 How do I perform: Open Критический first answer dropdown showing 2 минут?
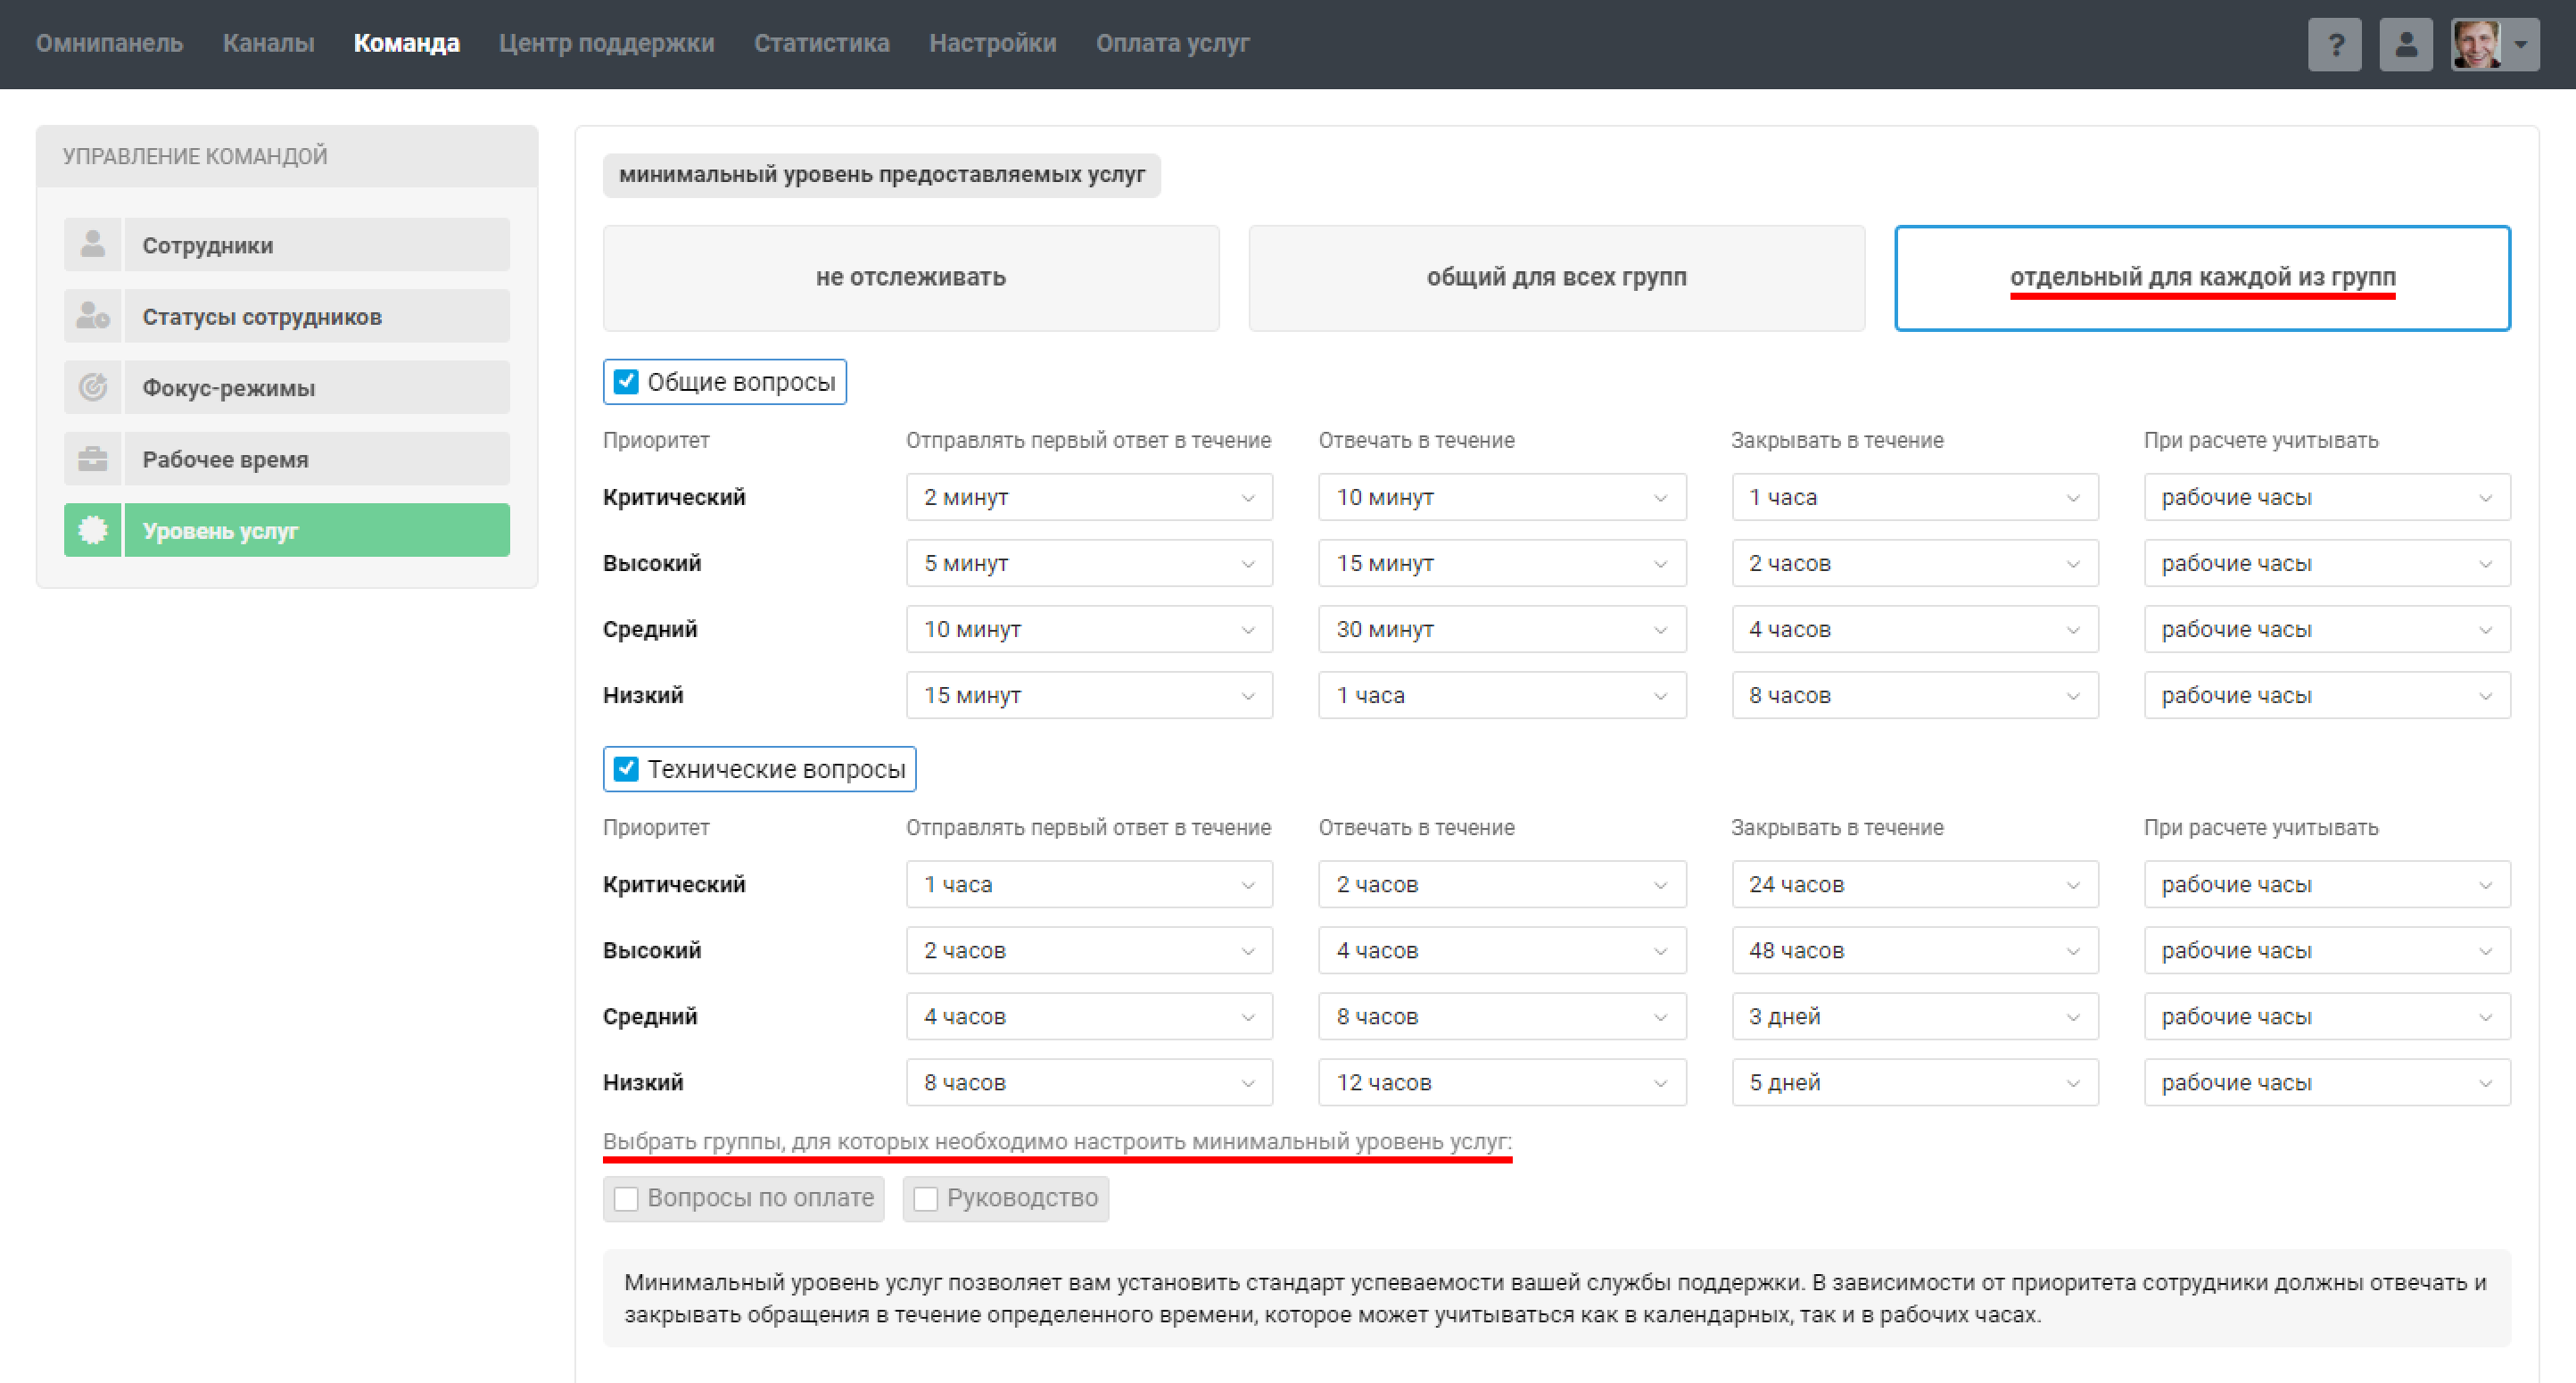point(1088,497)
